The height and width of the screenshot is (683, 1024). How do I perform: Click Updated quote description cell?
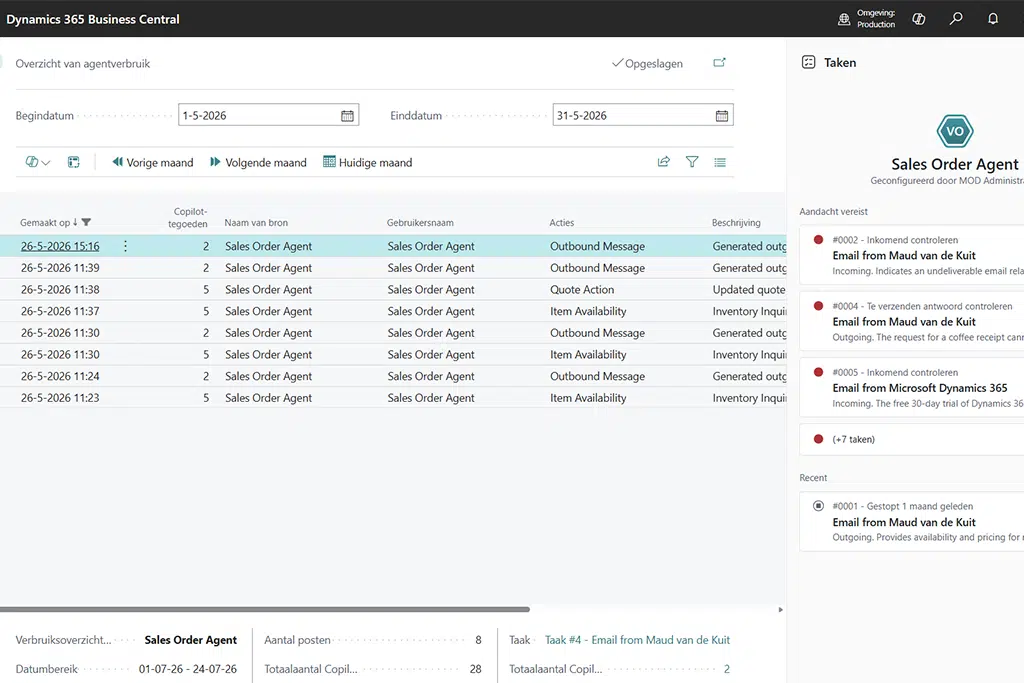[749, 289]
